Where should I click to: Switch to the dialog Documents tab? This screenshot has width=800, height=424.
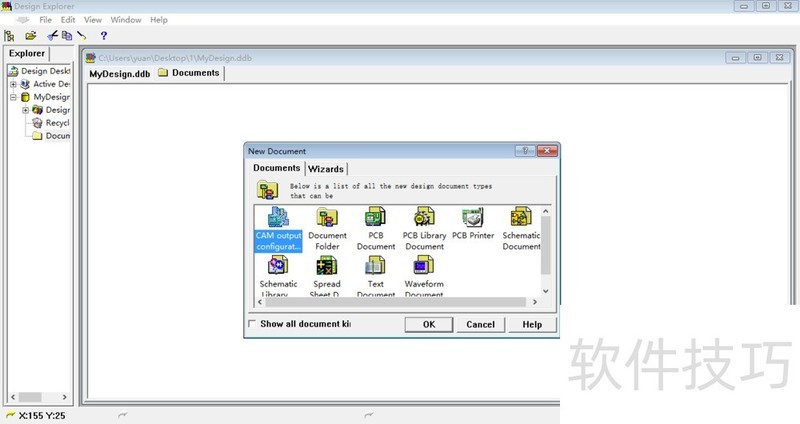click(x=277, y=168)
